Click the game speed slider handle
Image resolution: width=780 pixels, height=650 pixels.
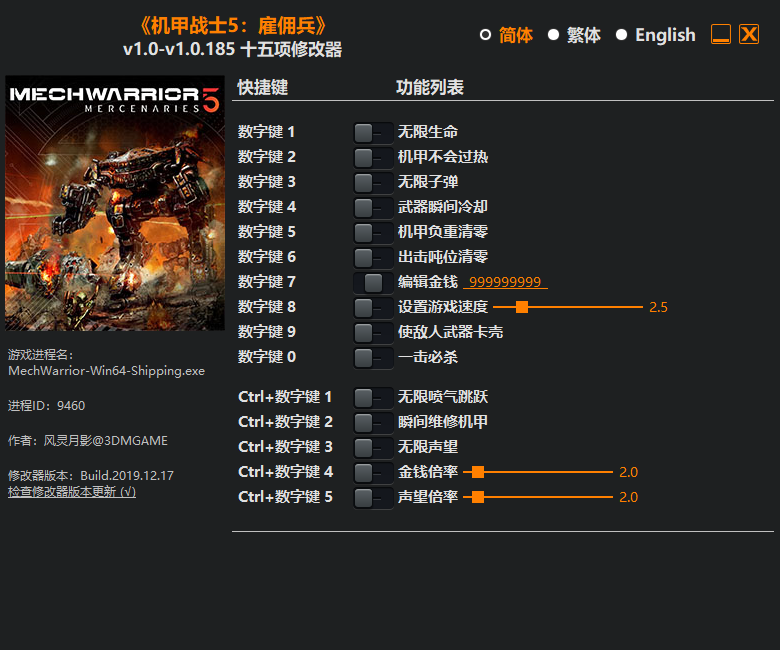tap(522, 307)
